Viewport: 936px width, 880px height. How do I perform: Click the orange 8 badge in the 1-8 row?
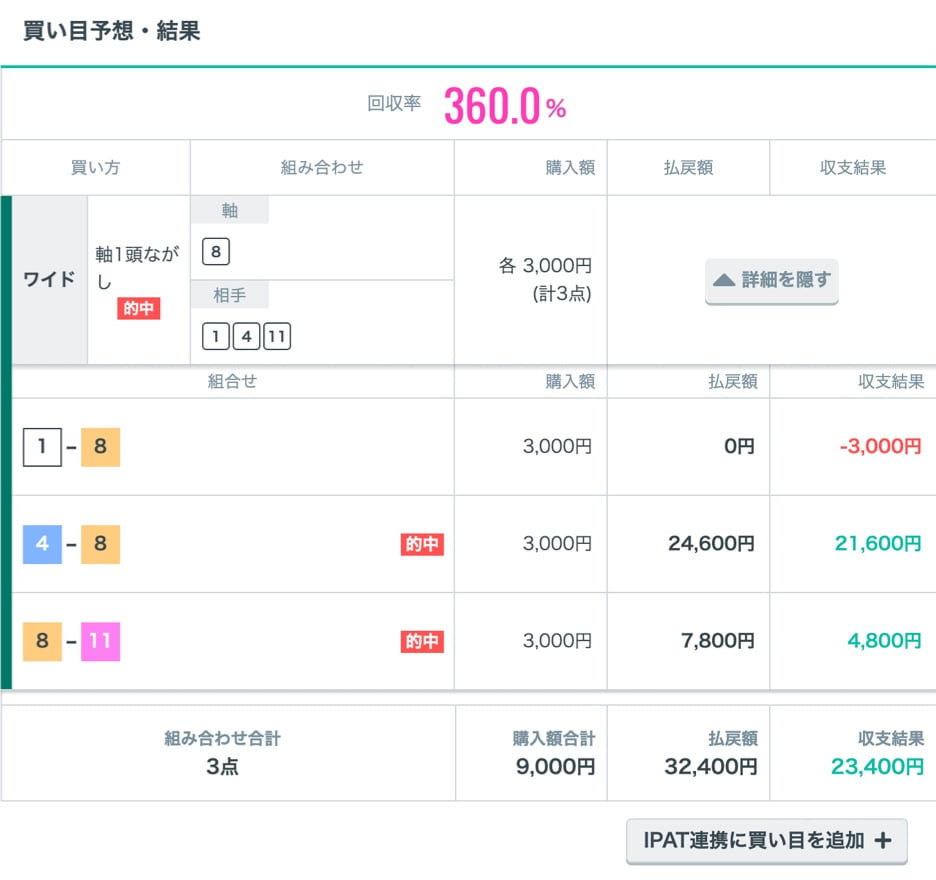(100, 447)
